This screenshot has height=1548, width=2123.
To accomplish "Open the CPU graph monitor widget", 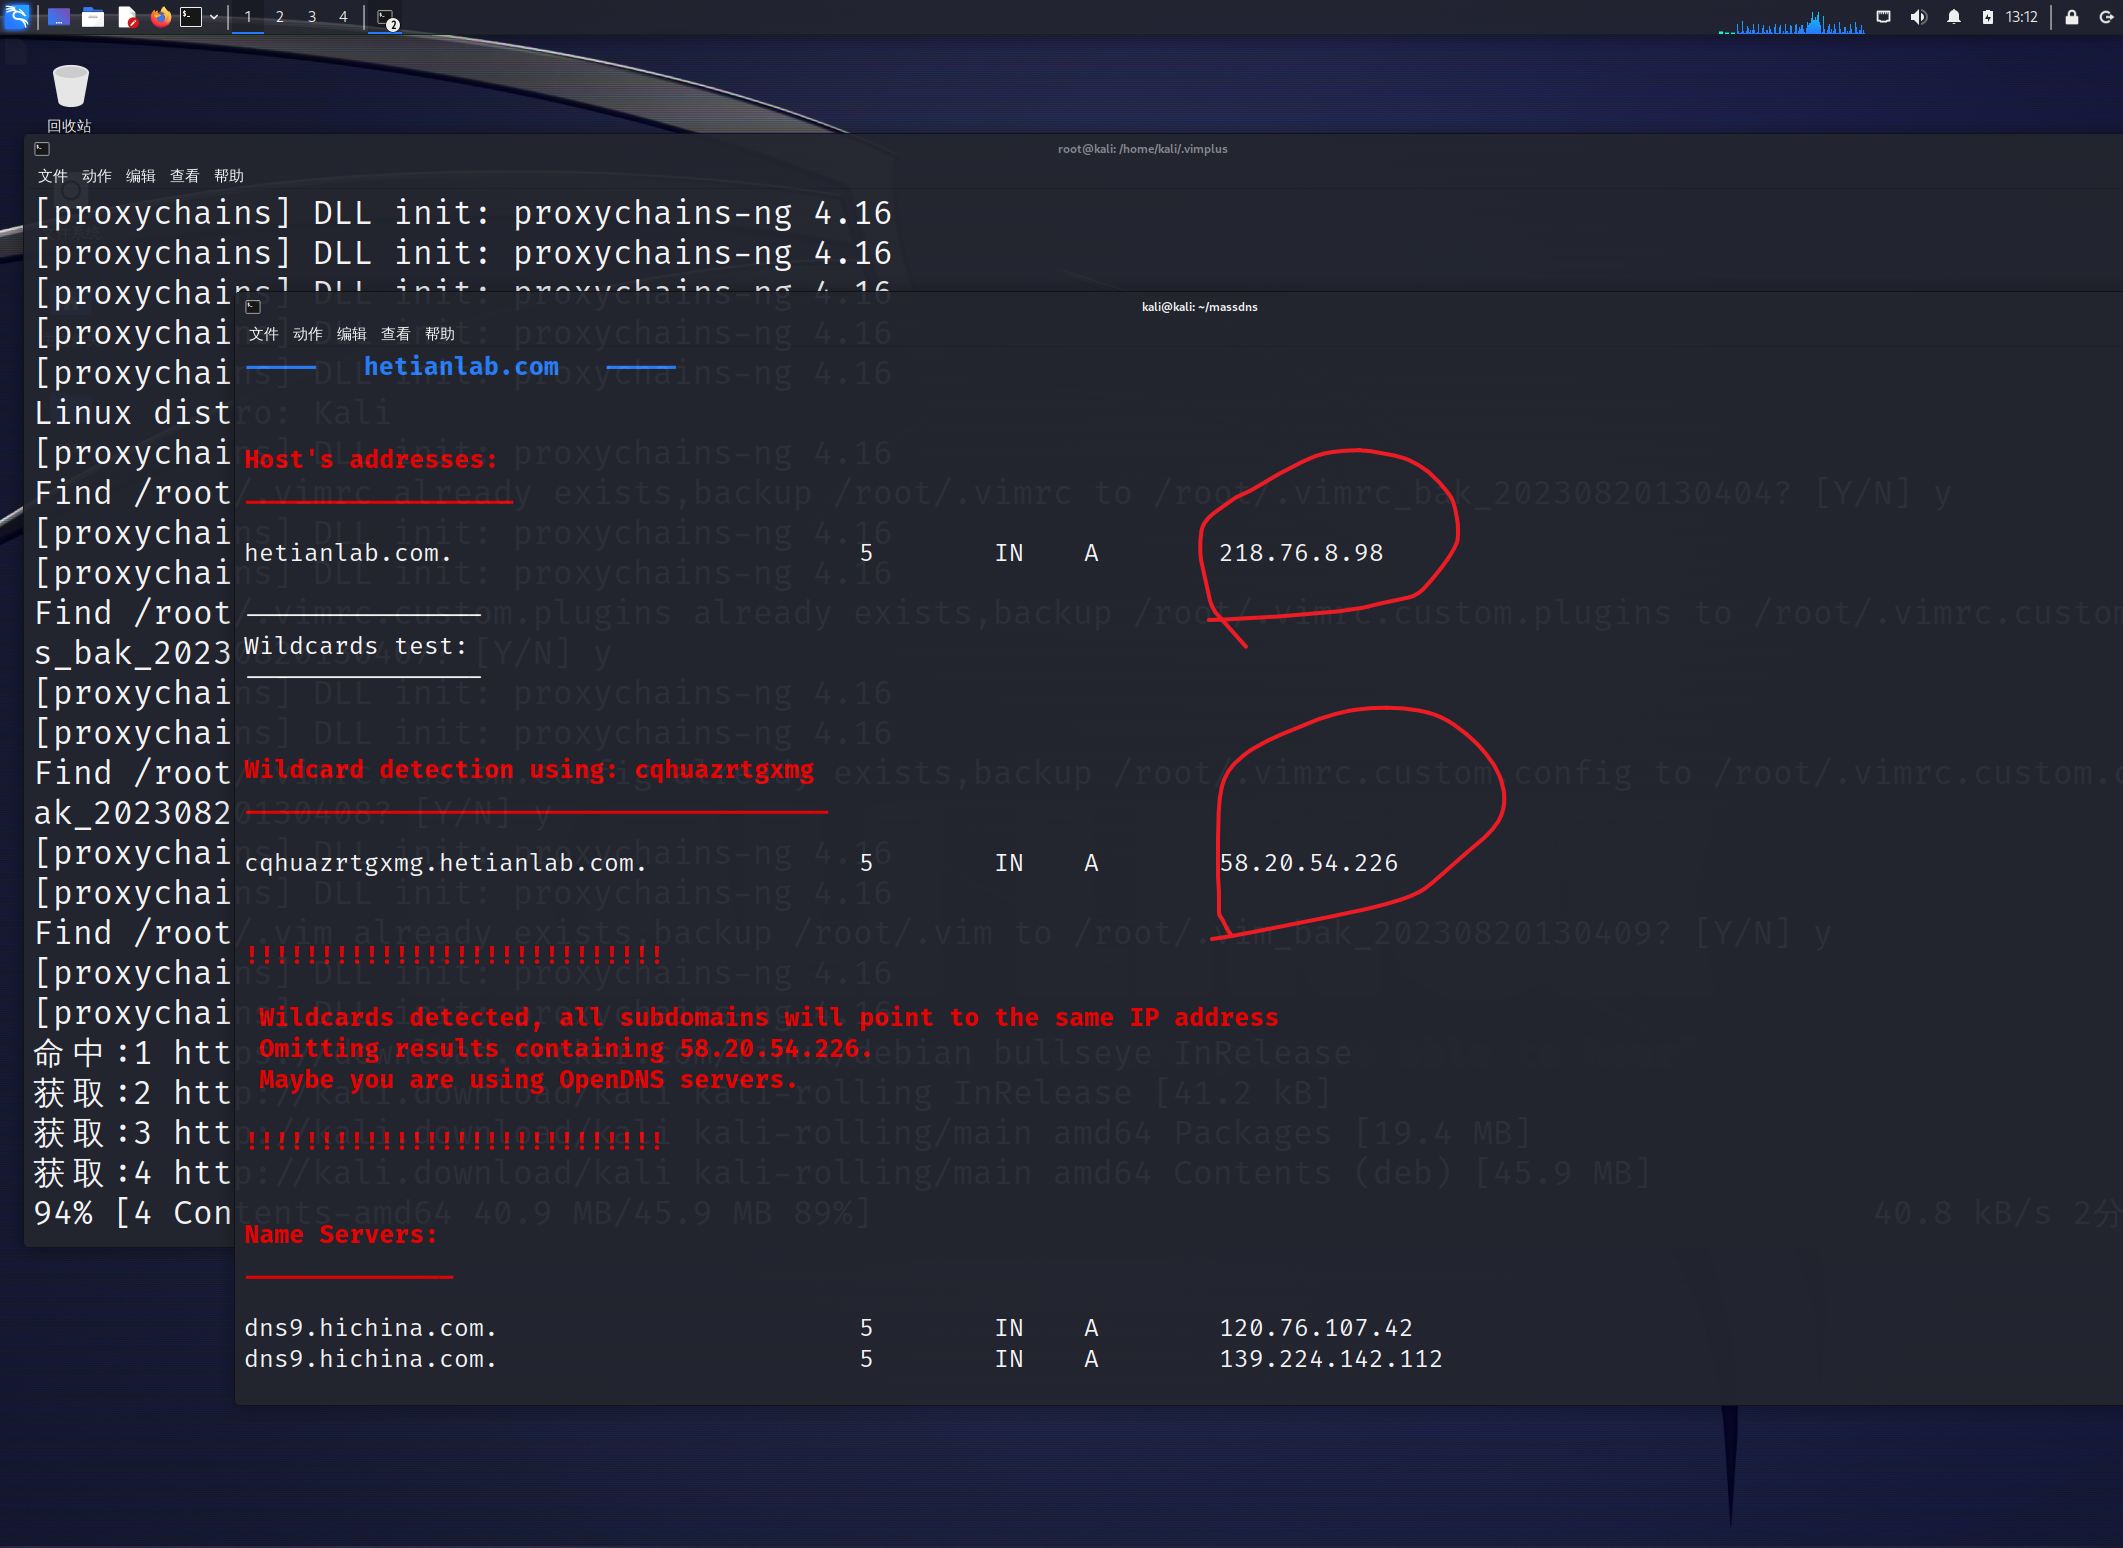I will coord(1790,20).
